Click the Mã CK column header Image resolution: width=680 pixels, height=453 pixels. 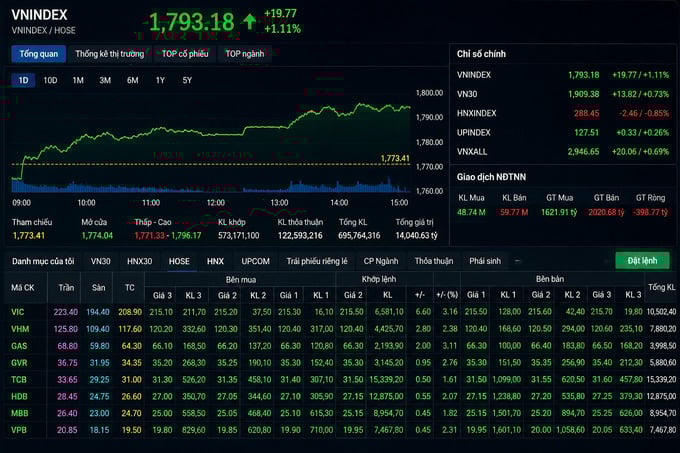point(23,287)
